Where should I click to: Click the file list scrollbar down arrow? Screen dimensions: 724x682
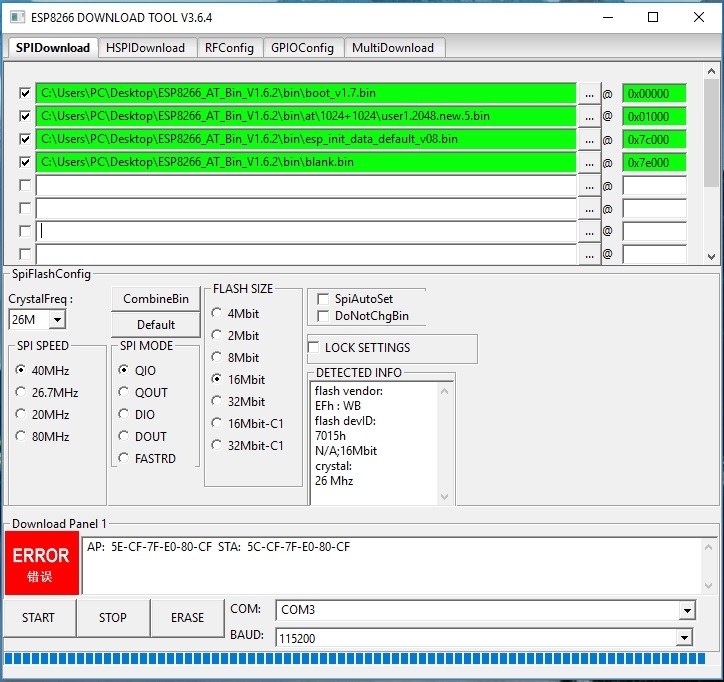pyautogui.click(x=711, y=257)
